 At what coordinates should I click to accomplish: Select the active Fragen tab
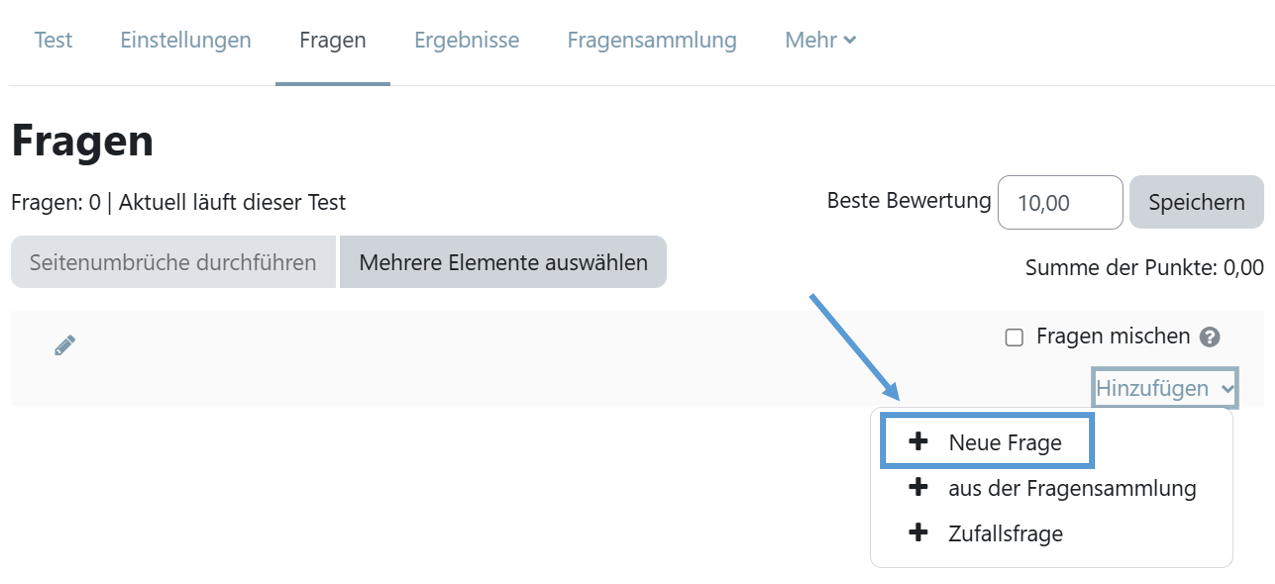(x=333, y=41)
